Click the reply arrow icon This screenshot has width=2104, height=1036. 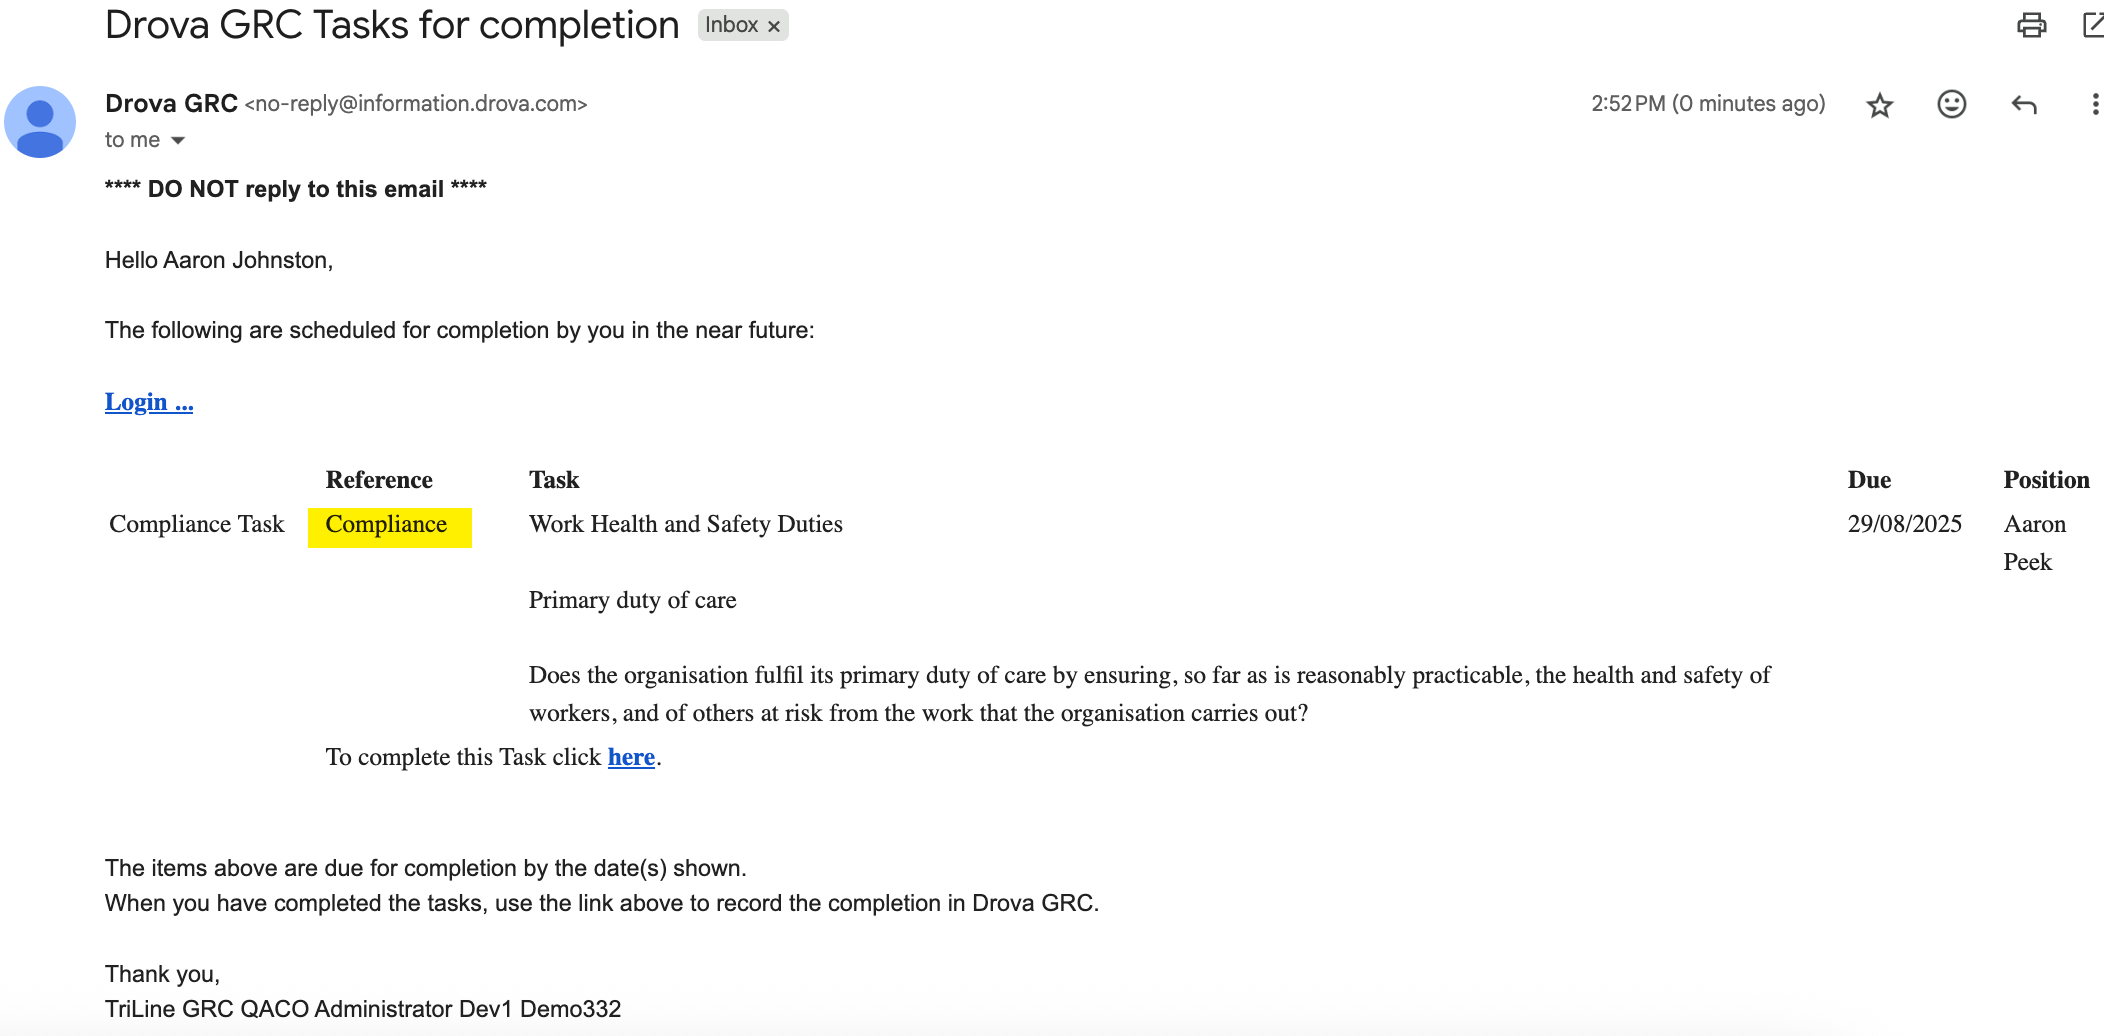click(x=2023, y=105)
